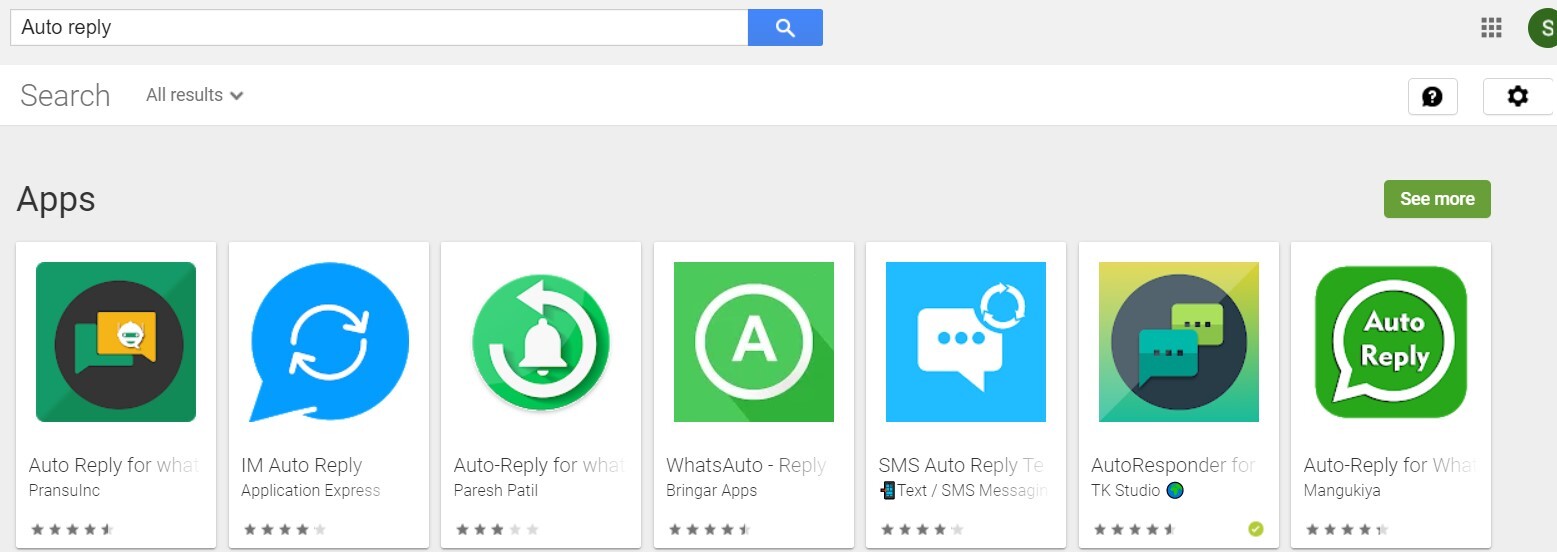Open the SMS Auto Reply chat bubble icon
Viewport: 1557px width, 552px height.
(x=966, y=342)
